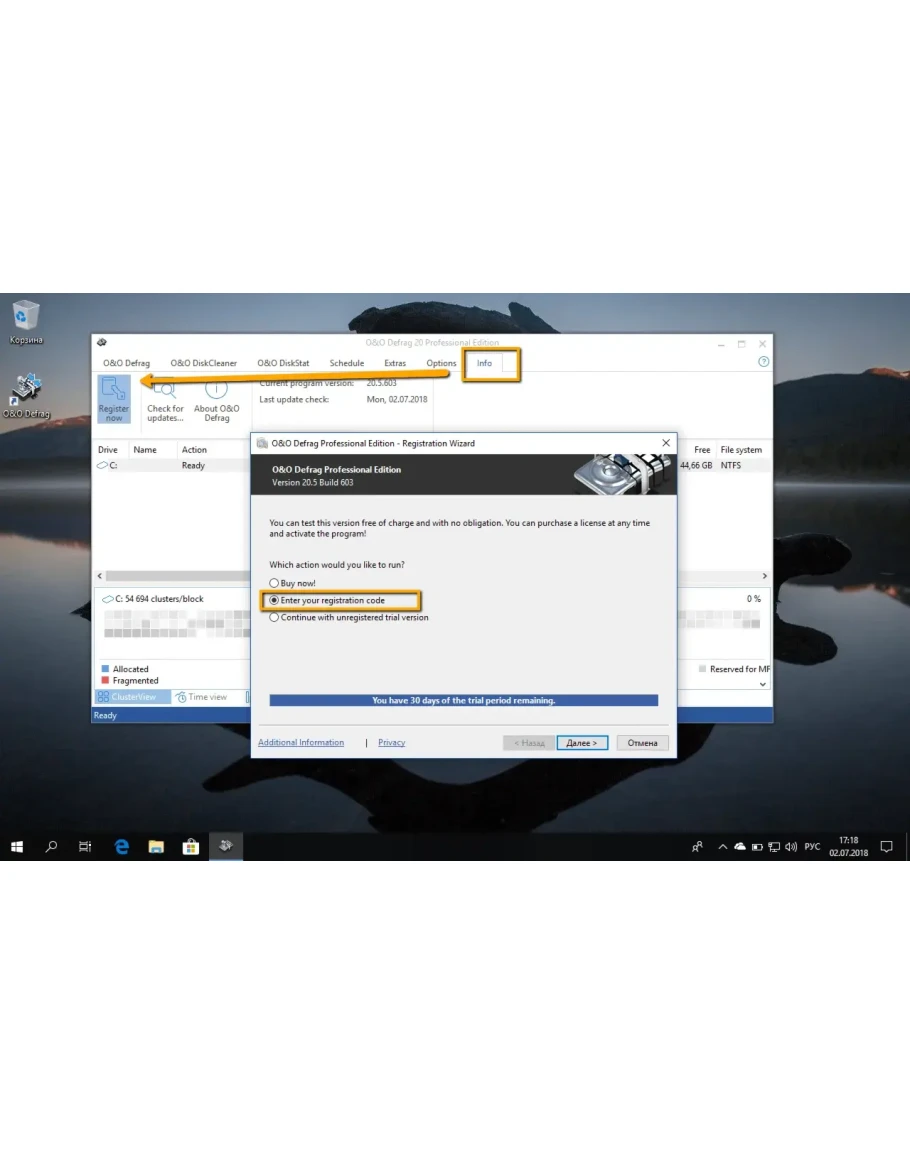Click the Register now icon
Screen dimensions: 910x1155
tap(113, 398)
